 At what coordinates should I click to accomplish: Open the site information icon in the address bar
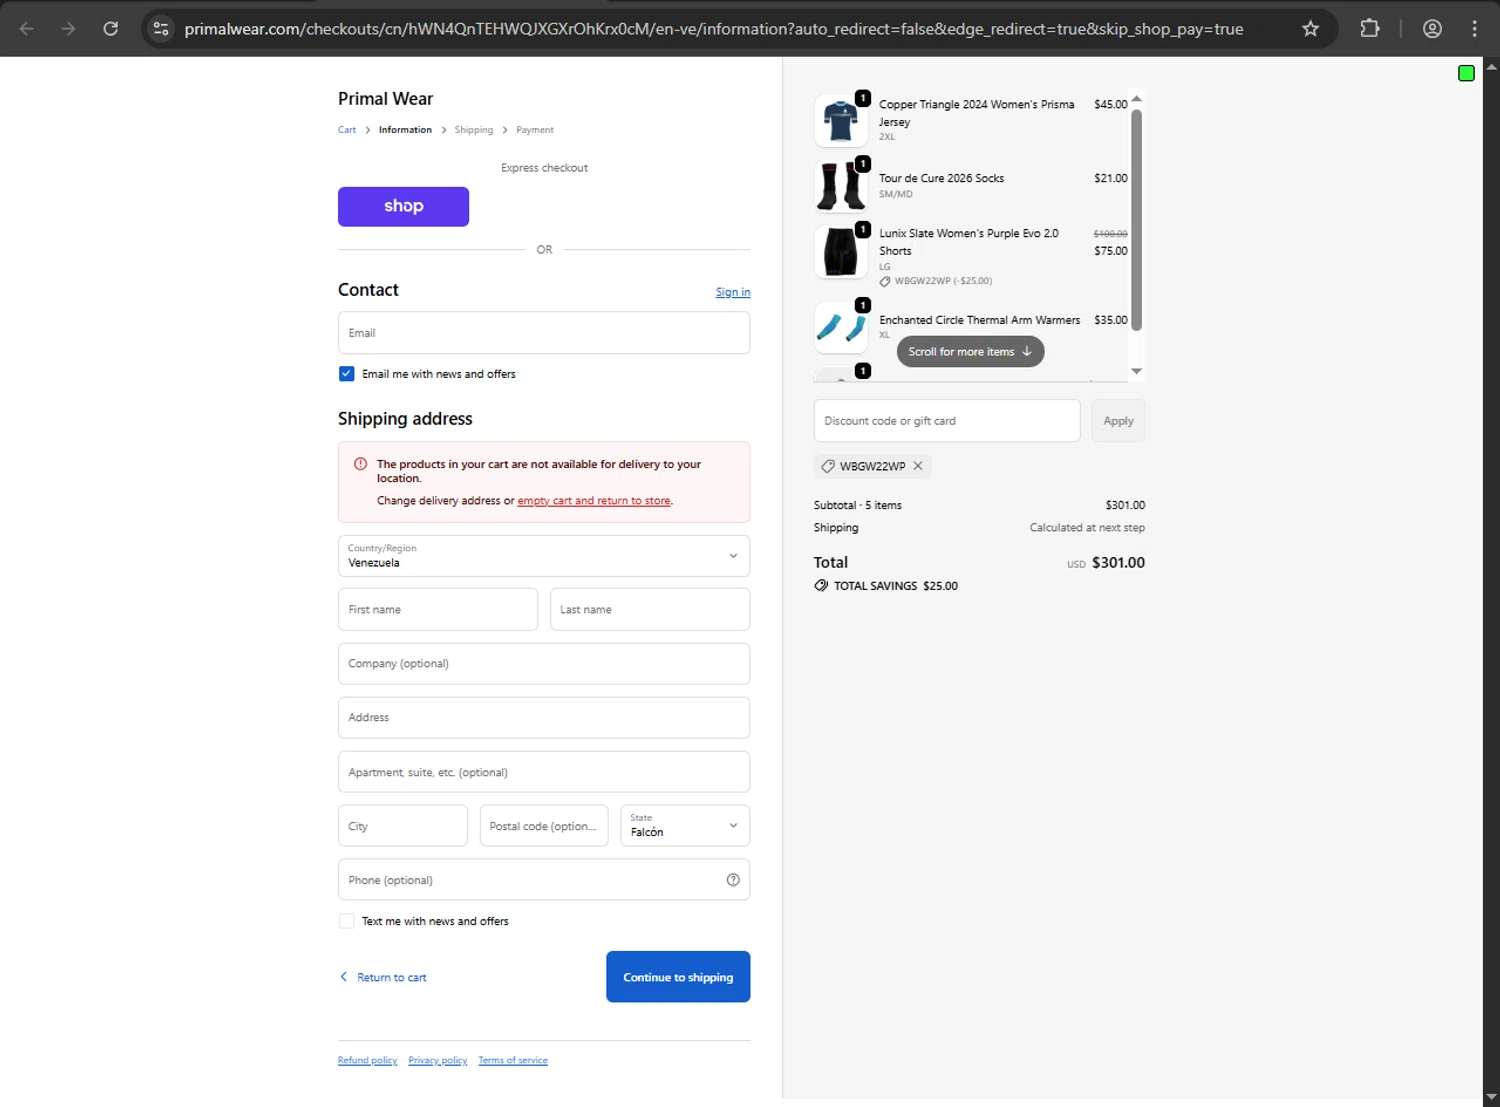(161, 29)
